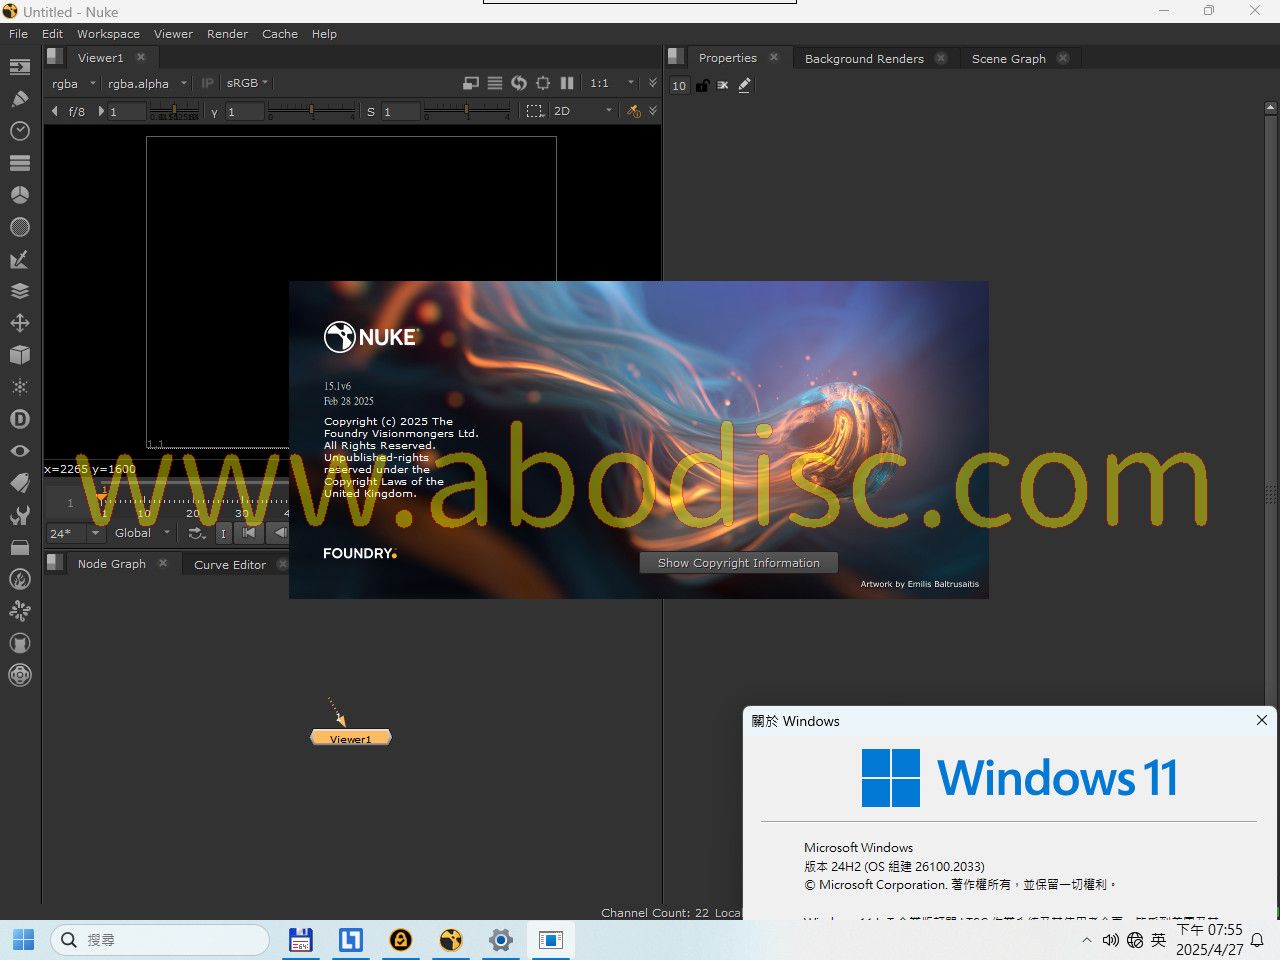
Task: Click the clip to format icon in Viewer
Action: 471,83
